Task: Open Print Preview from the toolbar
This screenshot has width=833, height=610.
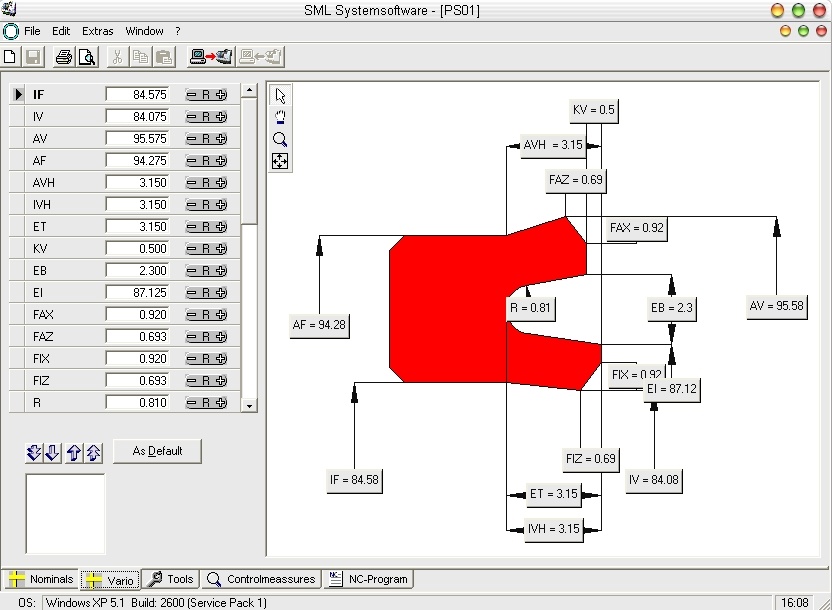Action: coord(86,56)
